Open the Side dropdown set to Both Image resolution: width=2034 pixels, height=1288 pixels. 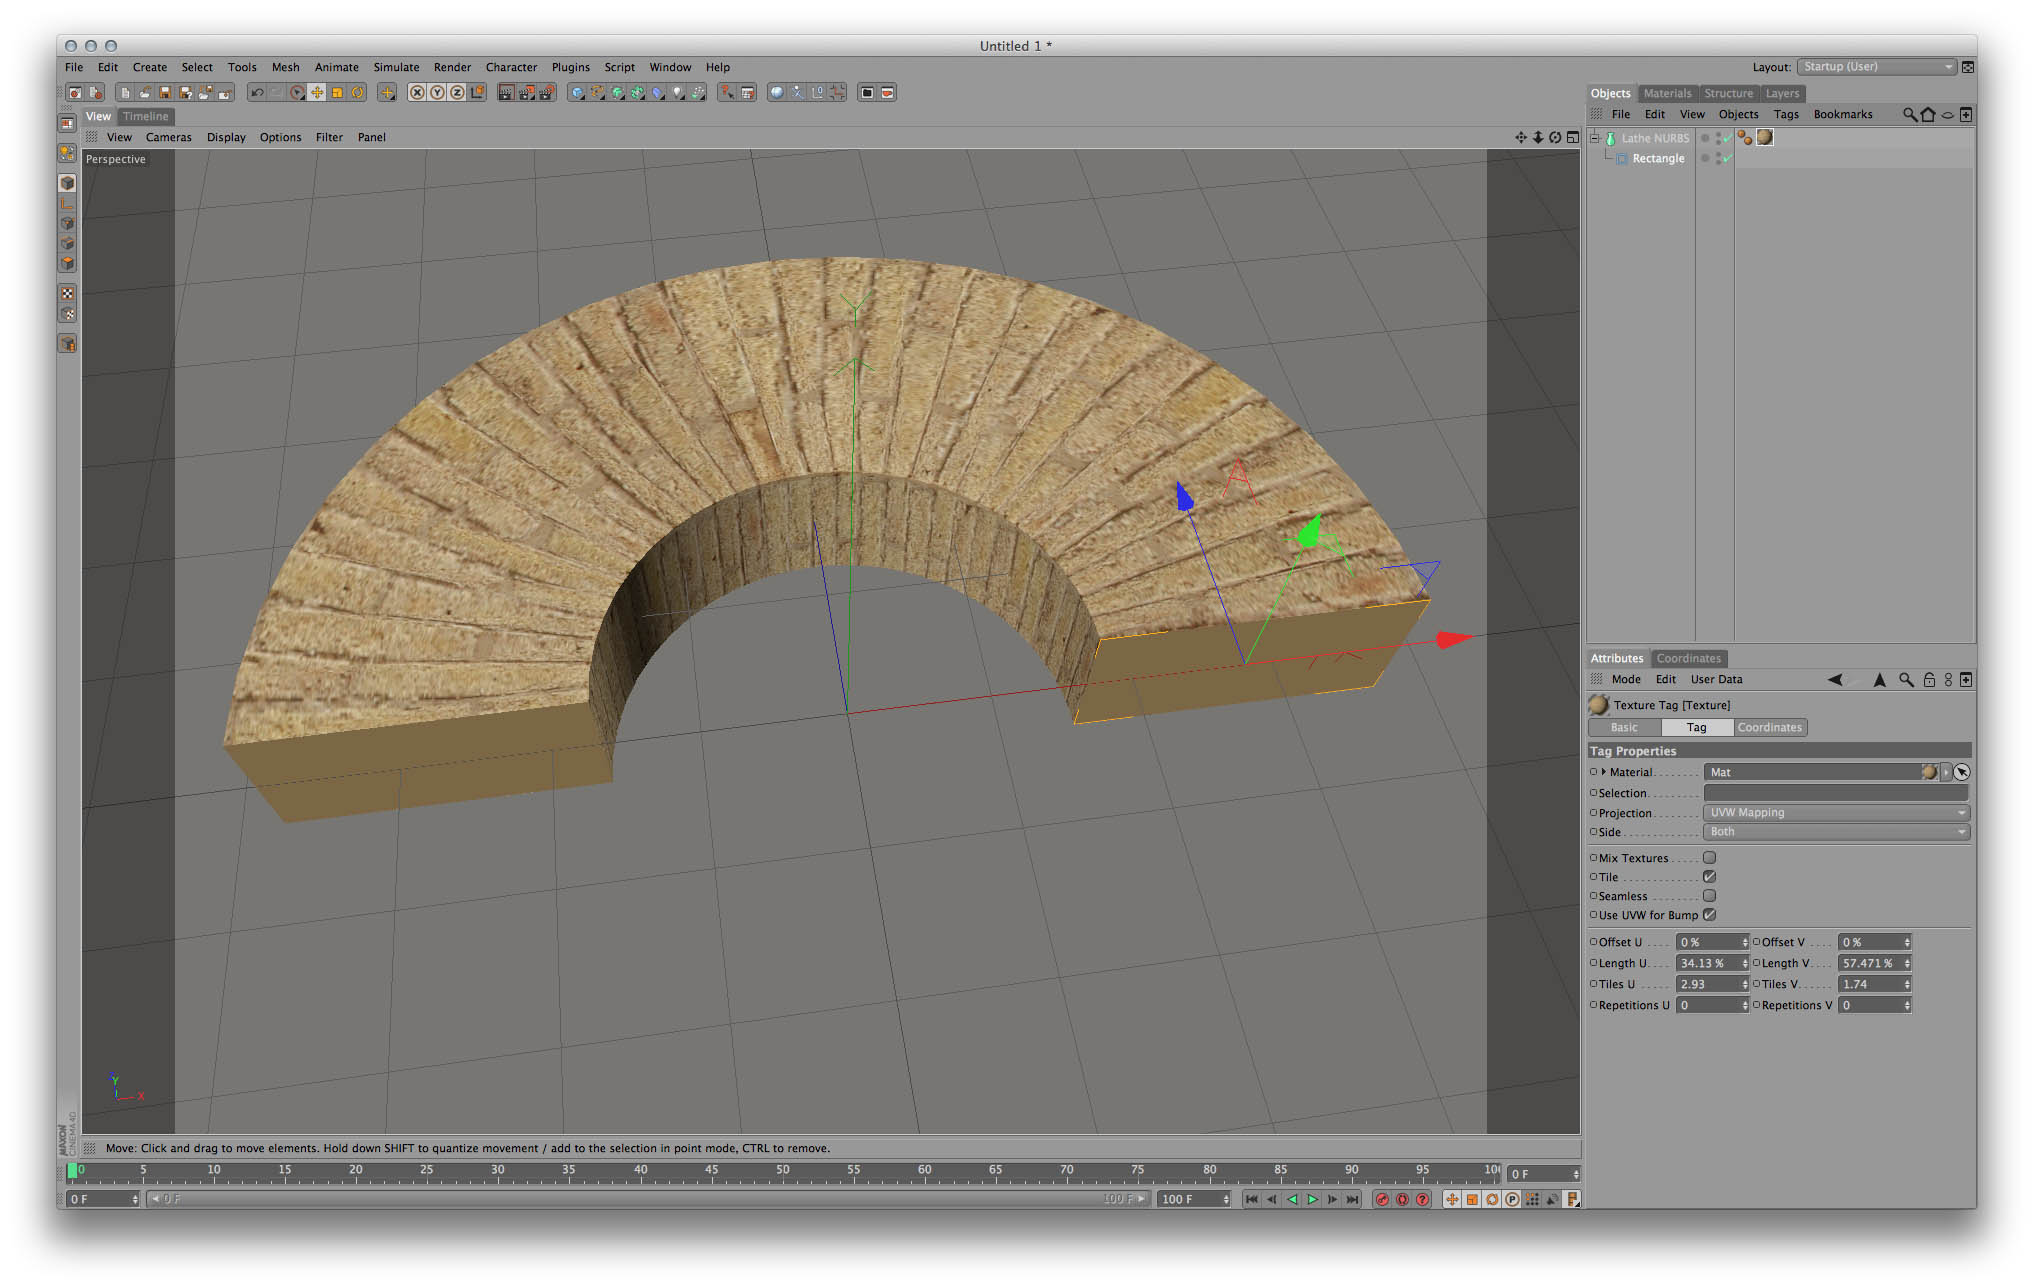click(1836, 832)
